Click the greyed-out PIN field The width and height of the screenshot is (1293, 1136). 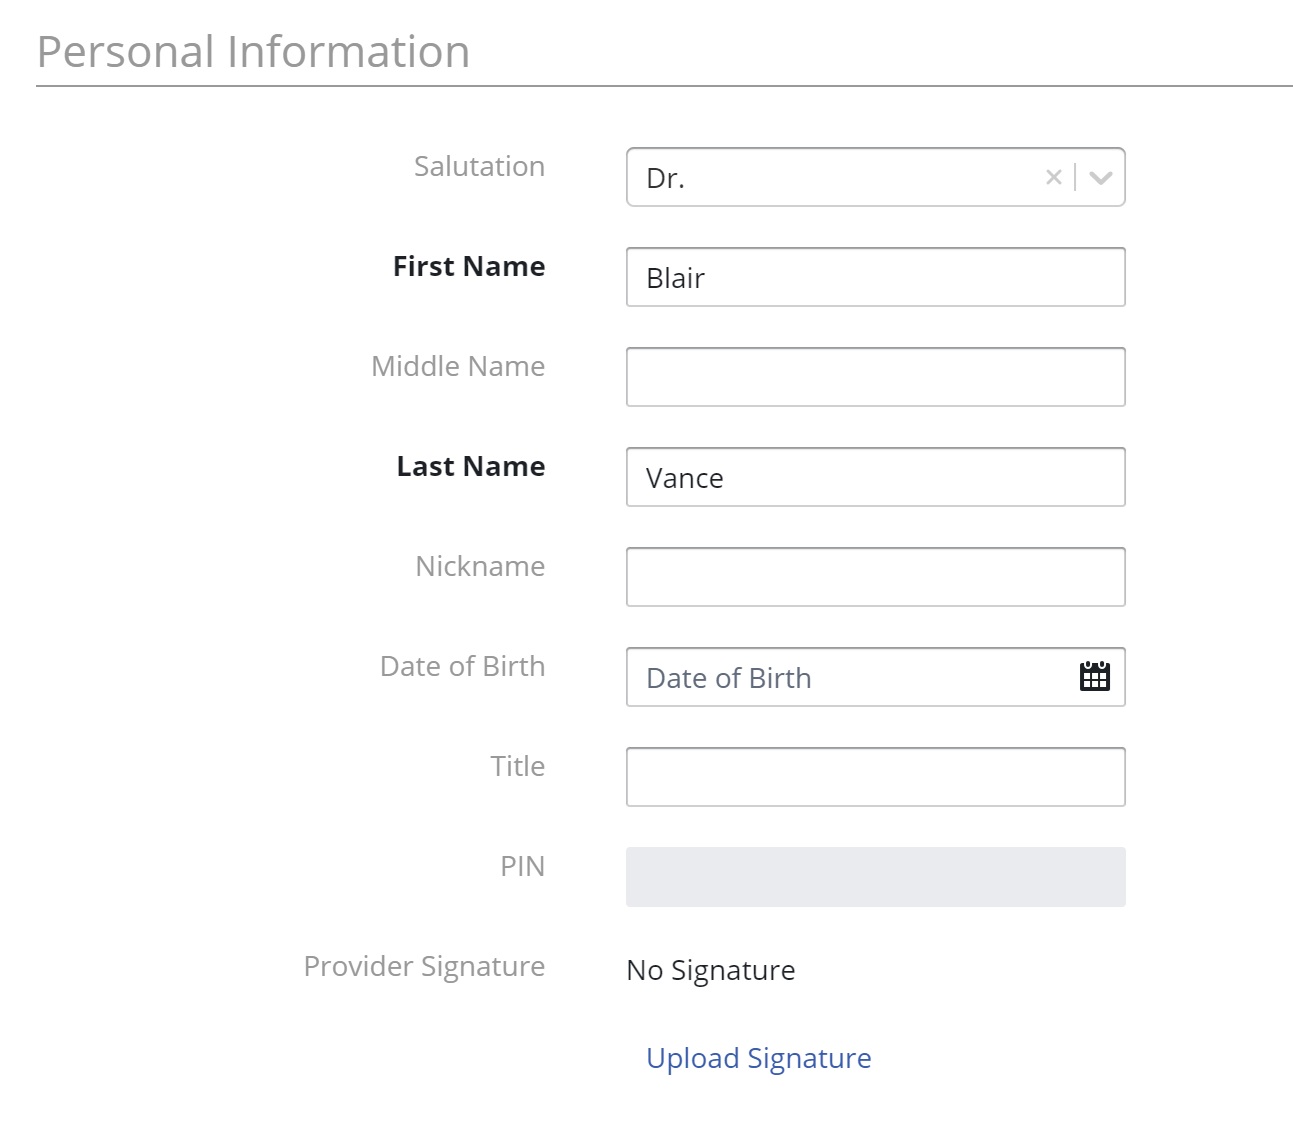875,877
